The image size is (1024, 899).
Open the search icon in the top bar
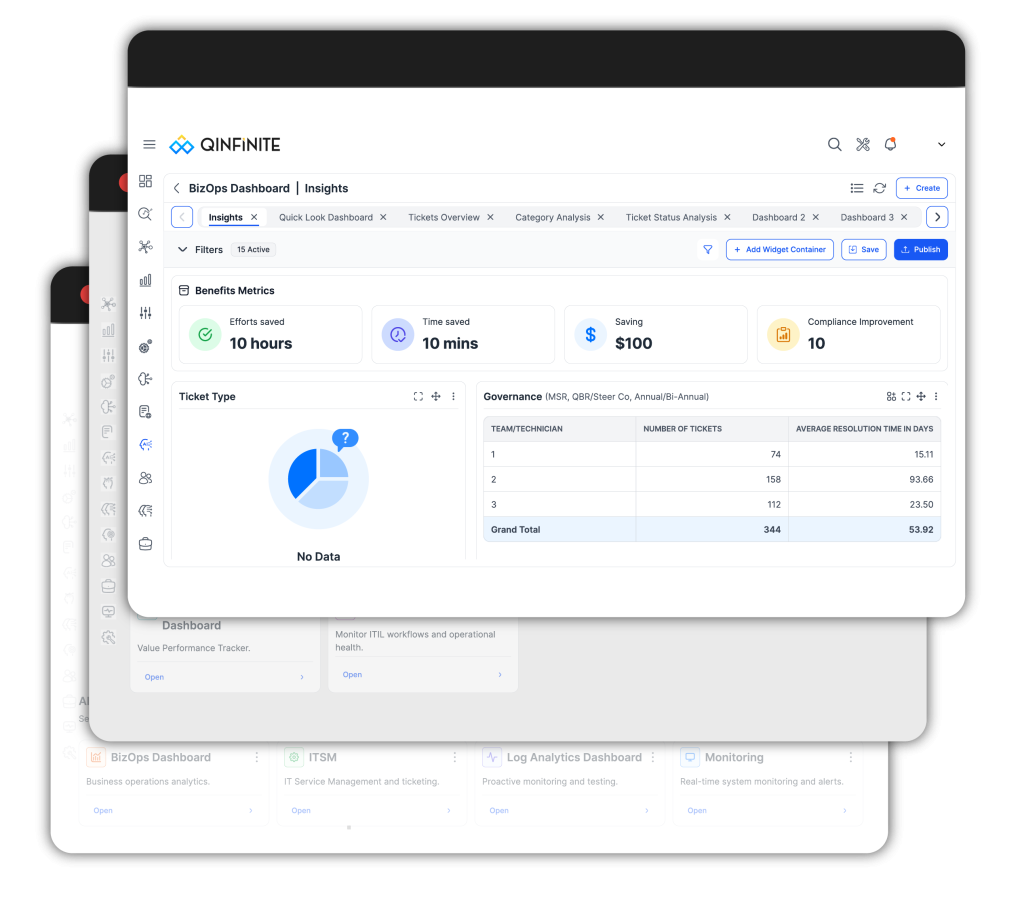pyautogui.click(x=835, y=144)
